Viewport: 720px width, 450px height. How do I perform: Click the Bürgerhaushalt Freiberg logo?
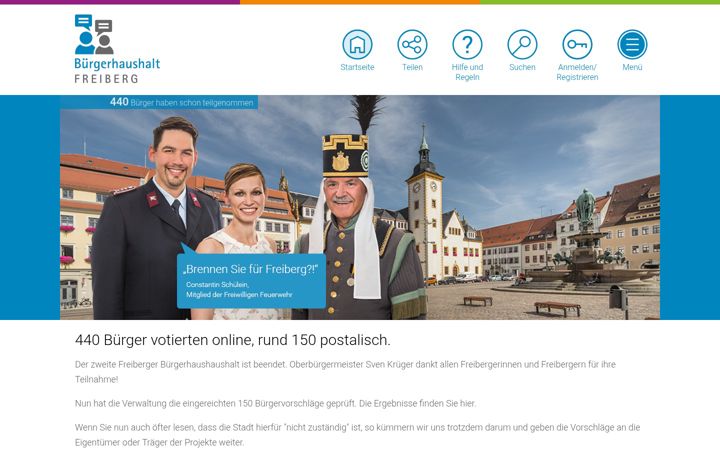(x=117, y=49)
